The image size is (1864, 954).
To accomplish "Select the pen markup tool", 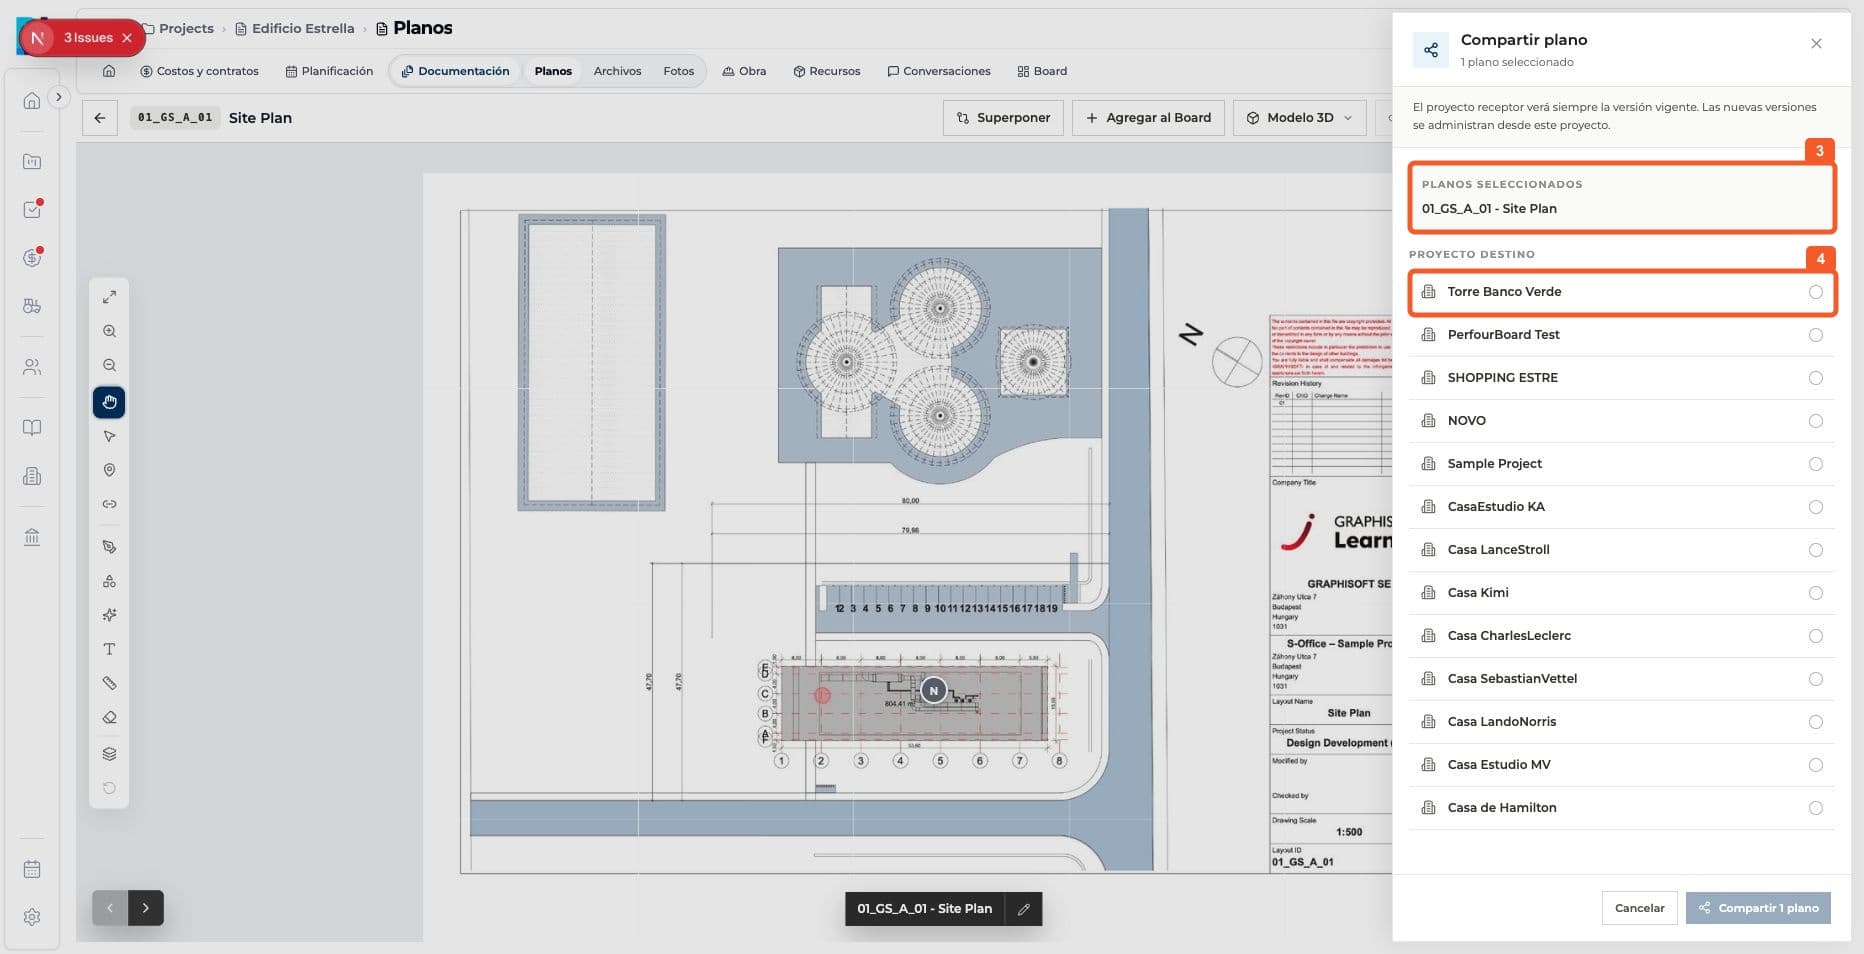I will tap(109, 547).
